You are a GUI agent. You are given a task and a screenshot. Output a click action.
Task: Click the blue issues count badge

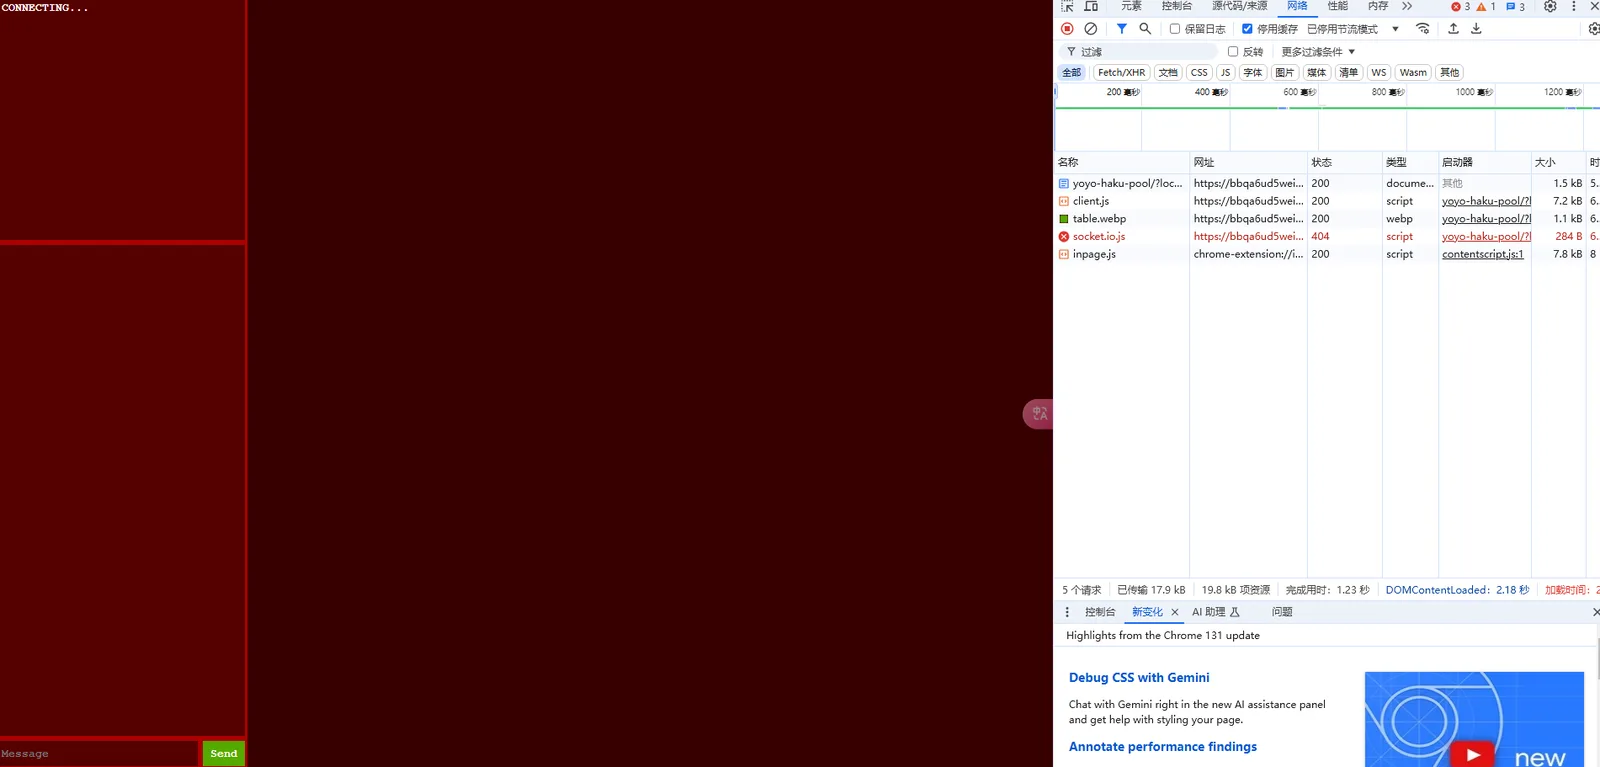(1515, 7)
